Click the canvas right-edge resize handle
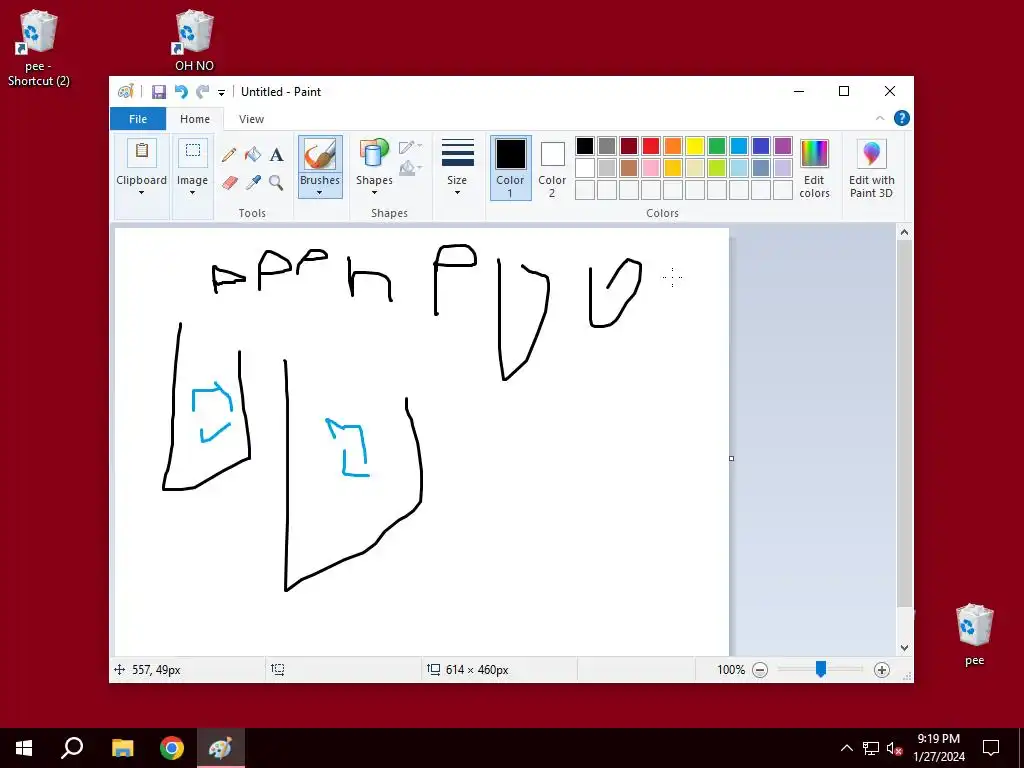Viewport: 1024px width, 768px height. click(x=731, y=458)
